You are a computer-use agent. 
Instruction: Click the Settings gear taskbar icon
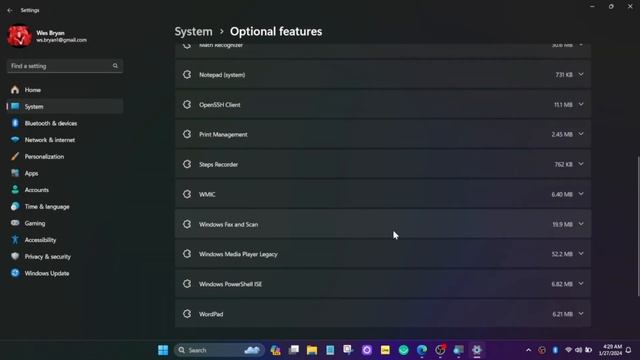coord(477,350)
